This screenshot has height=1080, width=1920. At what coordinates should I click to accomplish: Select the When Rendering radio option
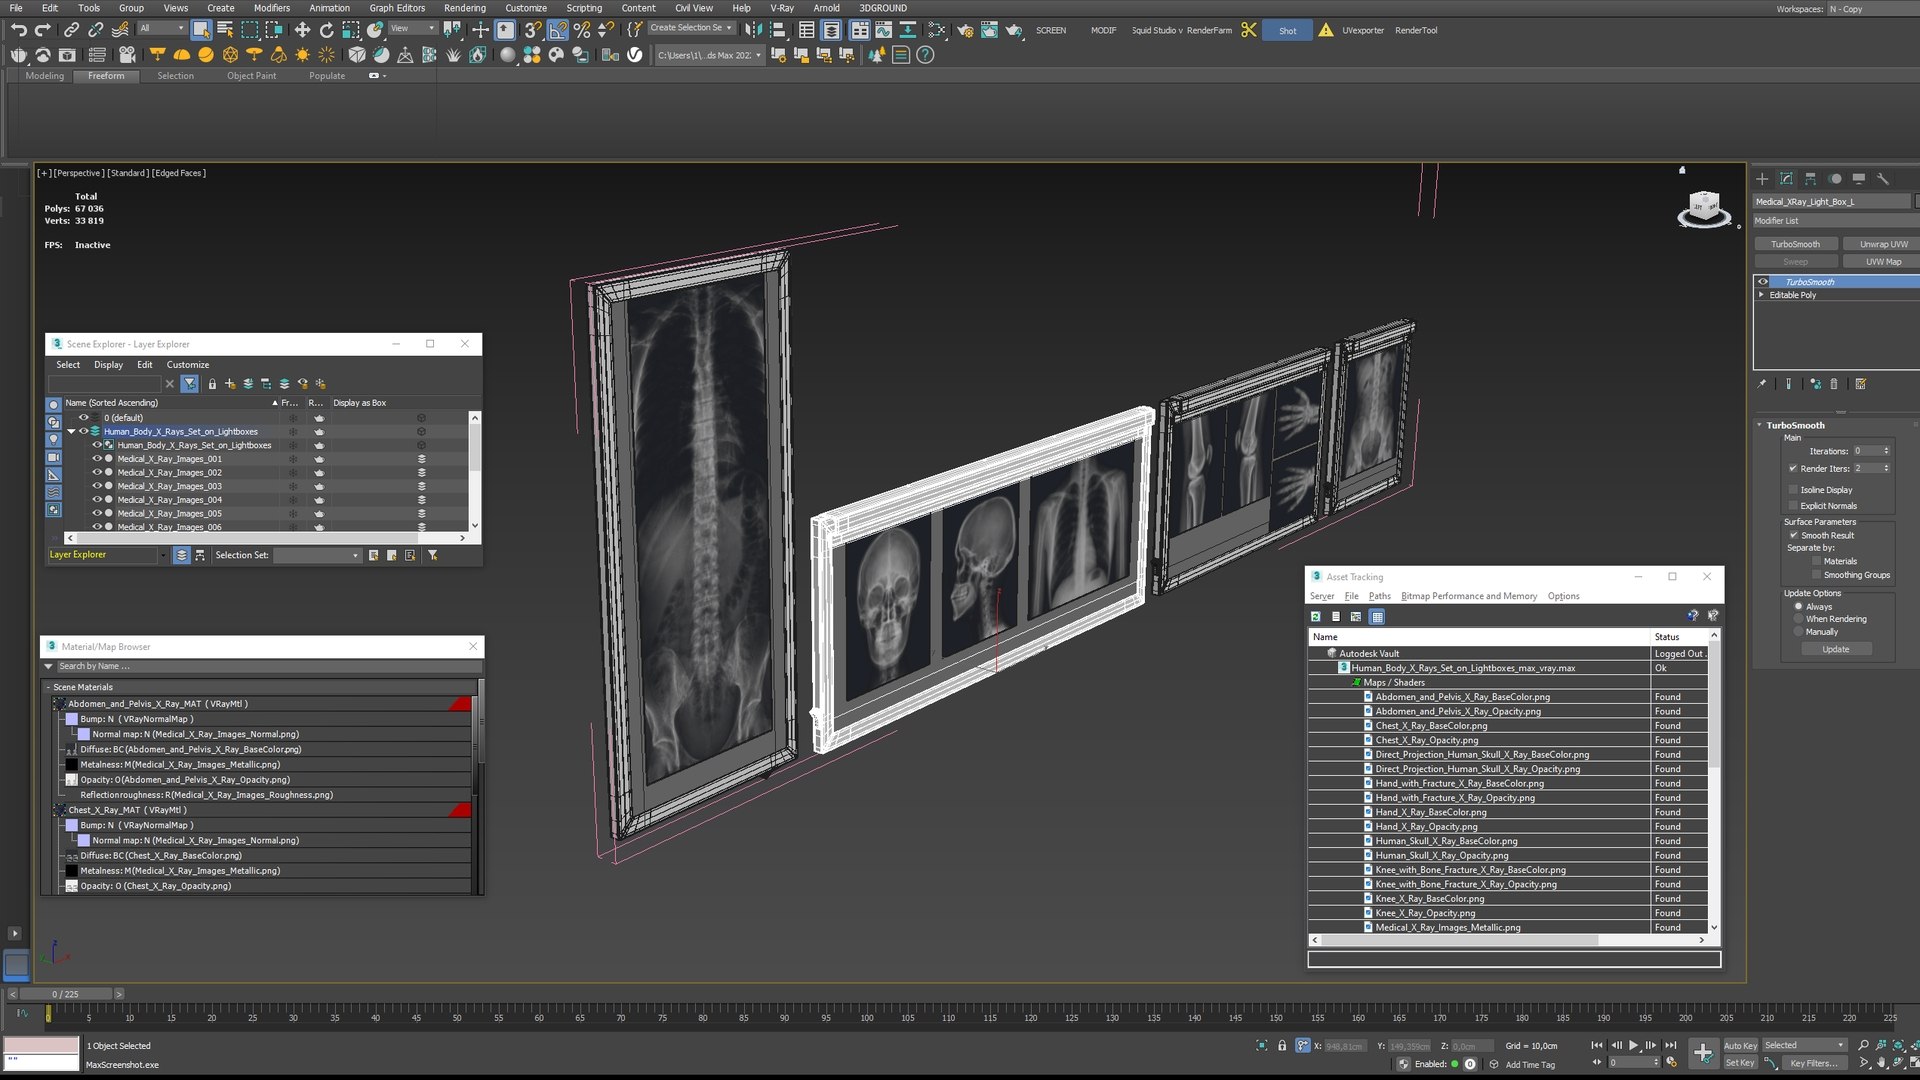tap(1798, 619)
